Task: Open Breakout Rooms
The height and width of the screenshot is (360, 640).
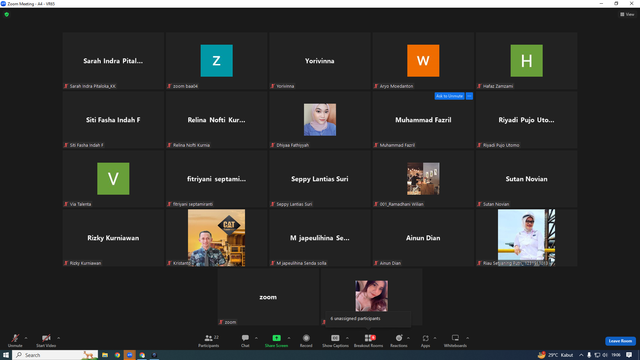Action: 369,340
